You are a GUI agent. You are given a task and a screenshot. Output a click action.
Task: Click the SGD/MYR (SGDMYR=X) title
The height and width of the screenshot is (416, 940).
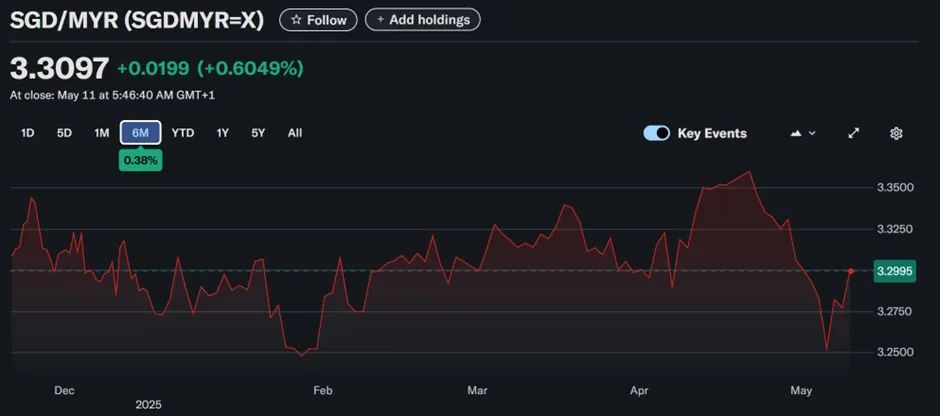pos(137,20)
